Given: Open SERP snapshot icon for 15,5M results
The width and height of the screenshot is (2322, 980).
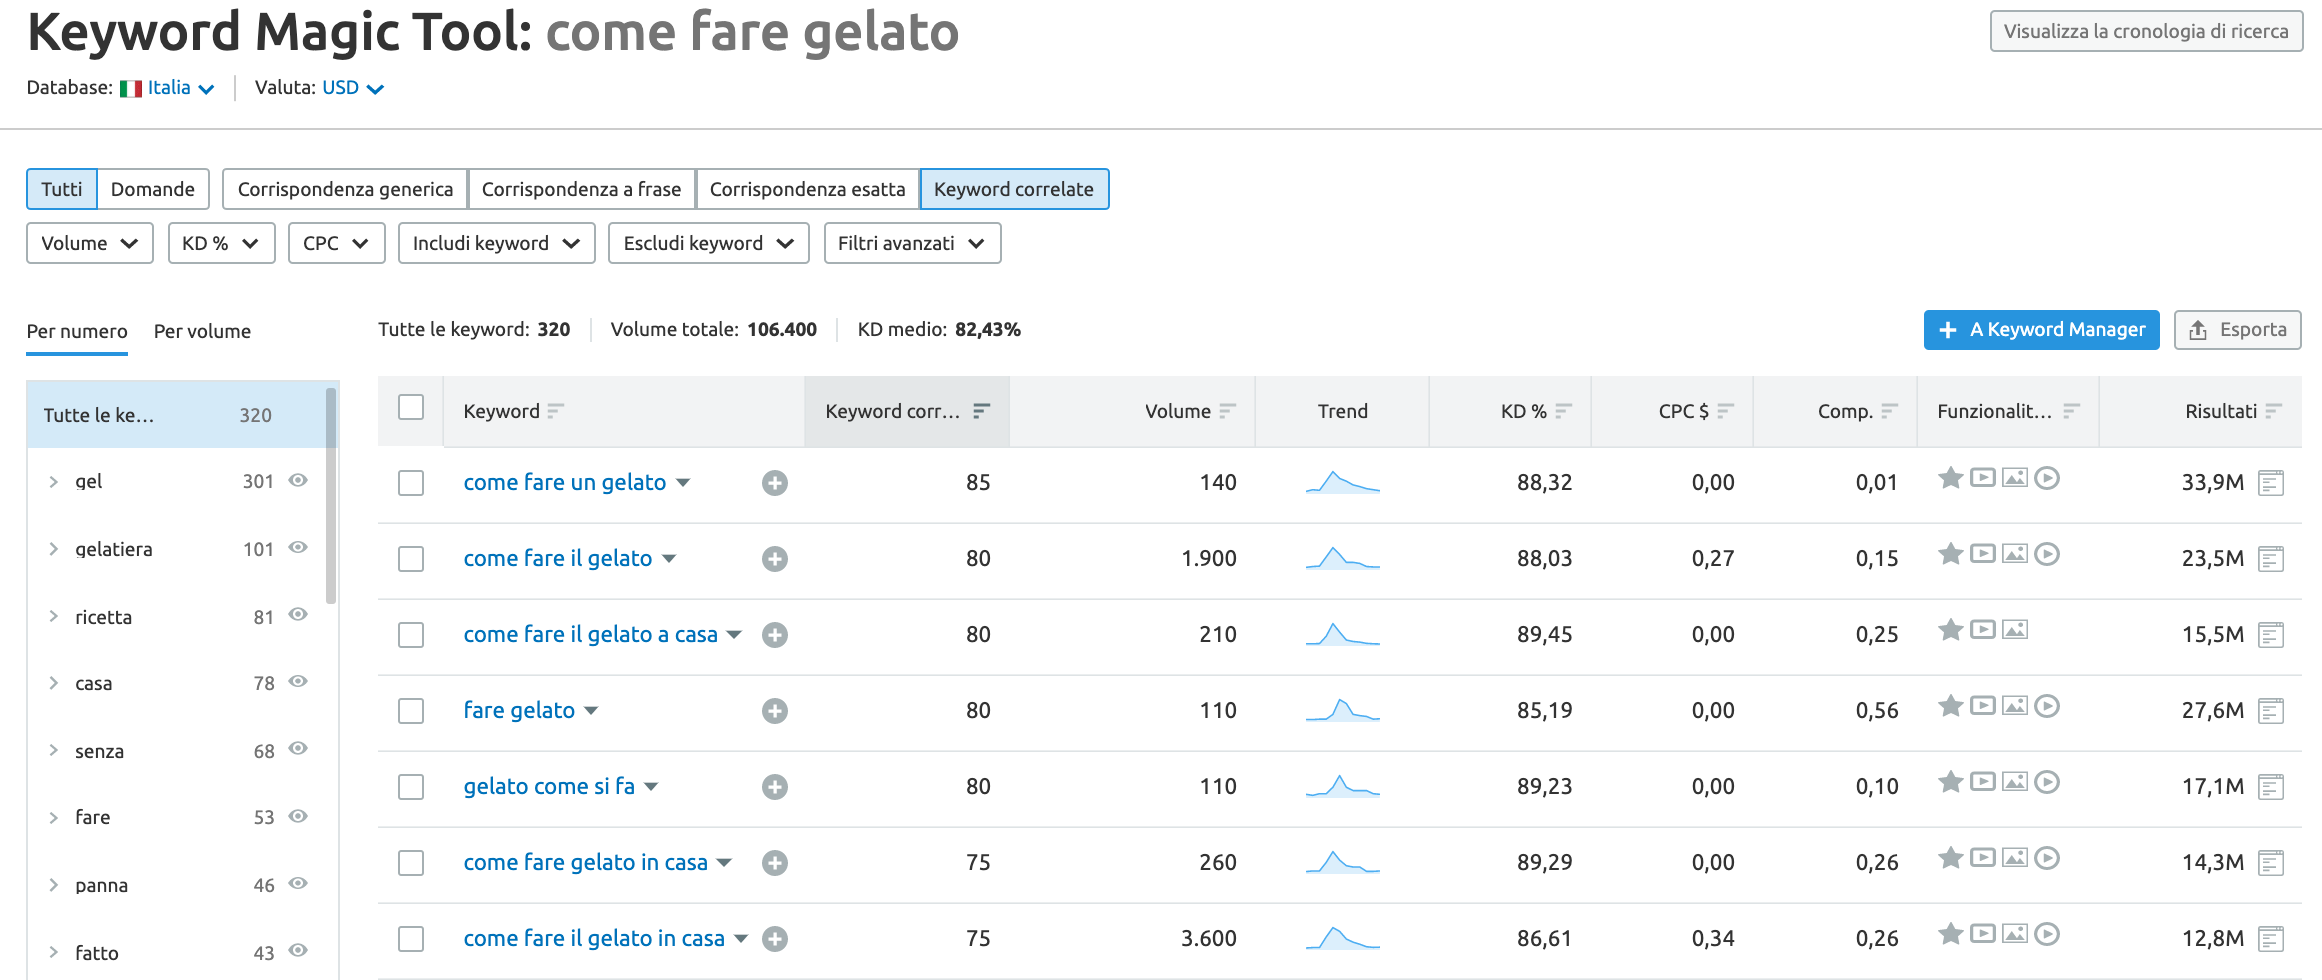Looking at the screenshot, I should click(2271, 635).
